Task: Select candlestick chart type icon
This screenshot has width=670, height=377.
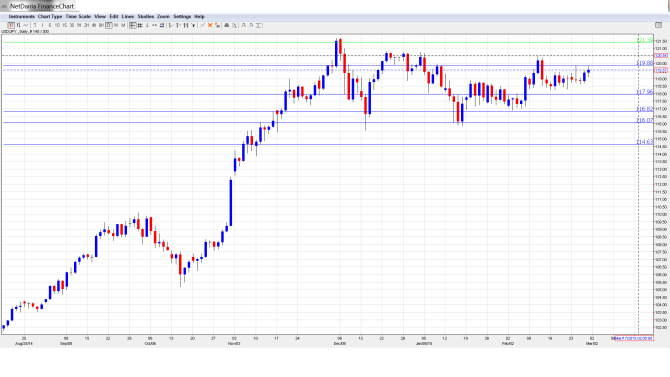Action: (x=11, y=25)
